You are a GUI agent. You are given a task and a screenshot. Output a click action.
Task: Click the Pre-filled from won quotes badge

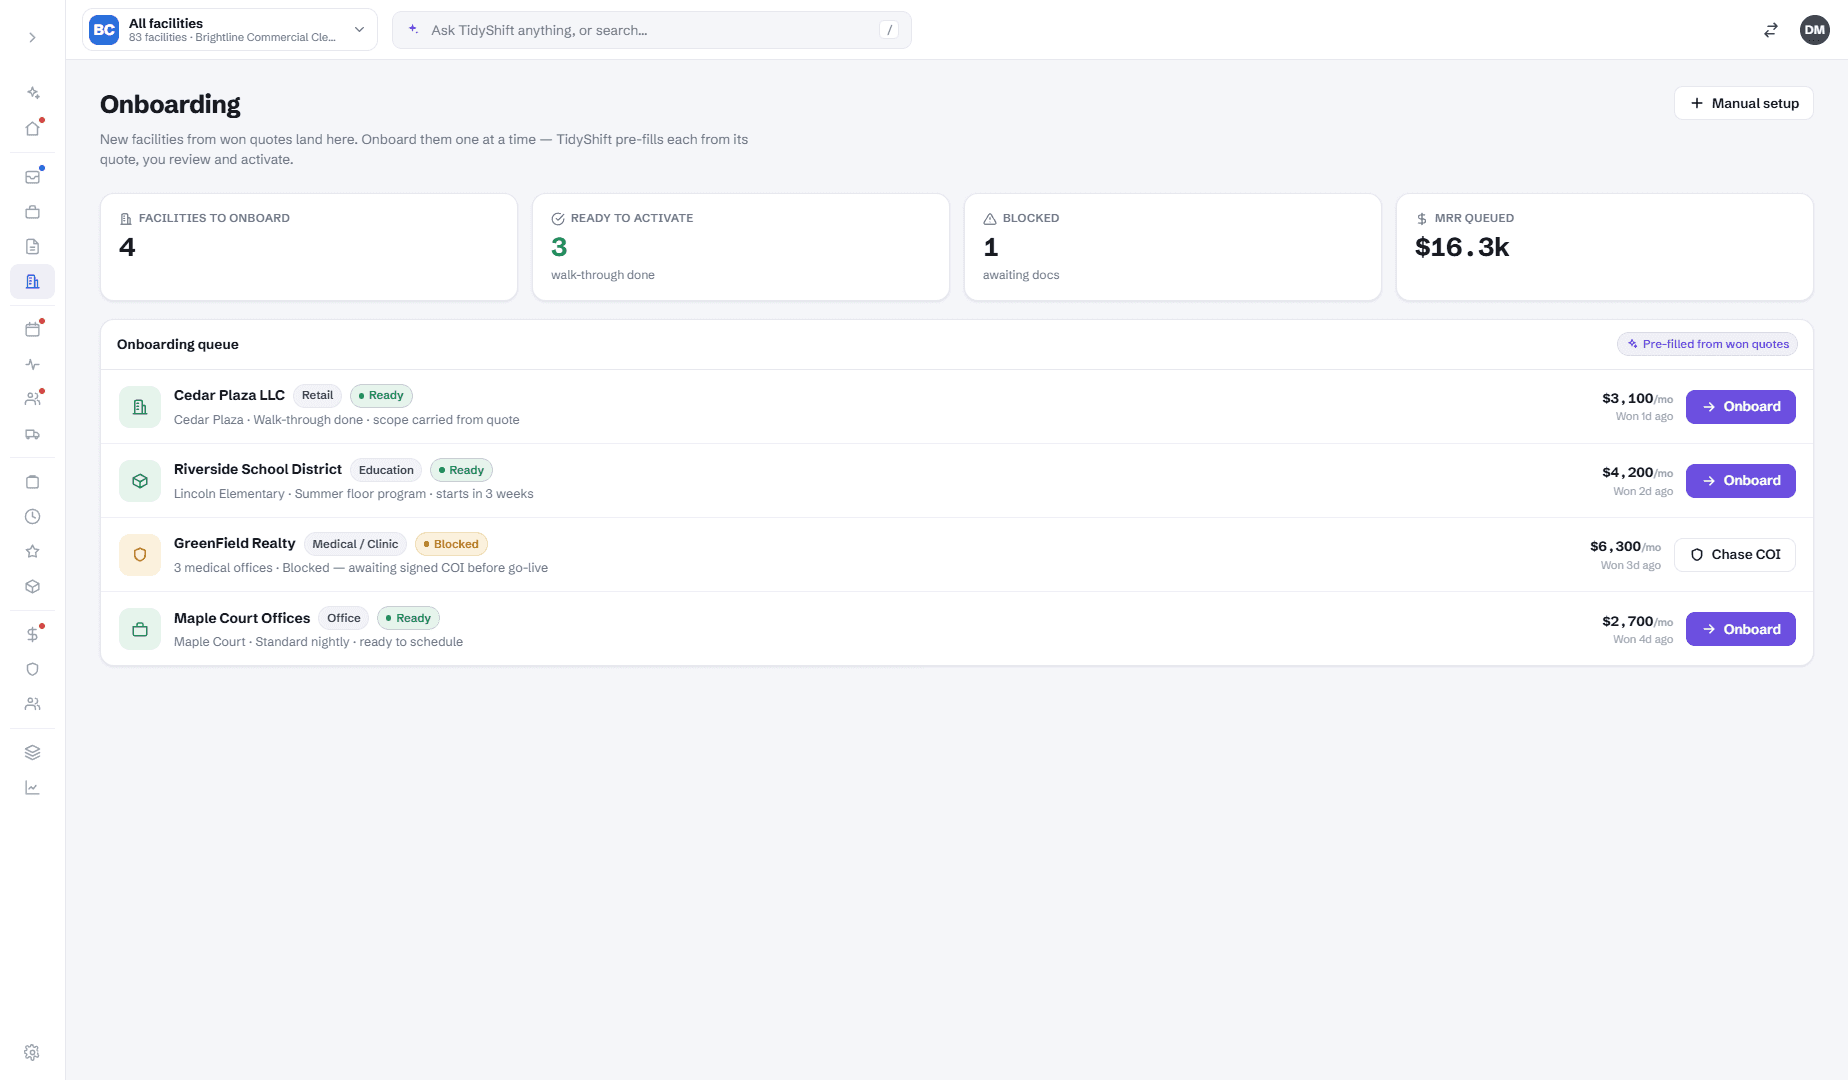point(1707,344)
